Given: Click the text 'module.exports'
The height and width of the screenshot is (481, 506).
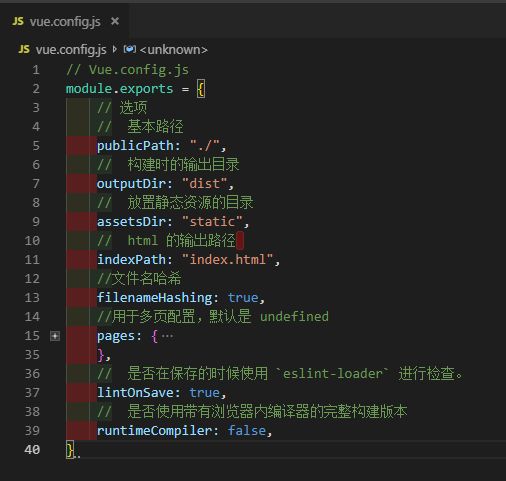Looking at the screenshot, I should click(120, 89).
